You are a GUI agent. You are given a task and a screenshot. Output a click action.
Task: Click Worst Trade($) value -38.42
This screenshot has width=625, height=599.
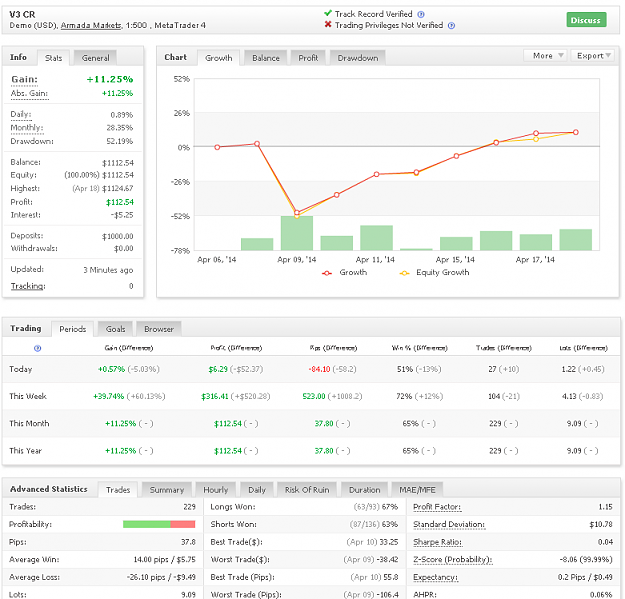388,560
